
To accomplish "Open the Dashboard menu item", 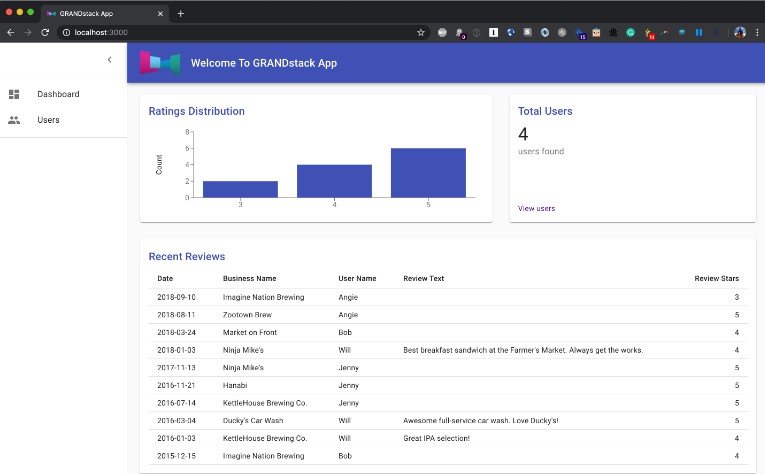I will click(58, 94).
